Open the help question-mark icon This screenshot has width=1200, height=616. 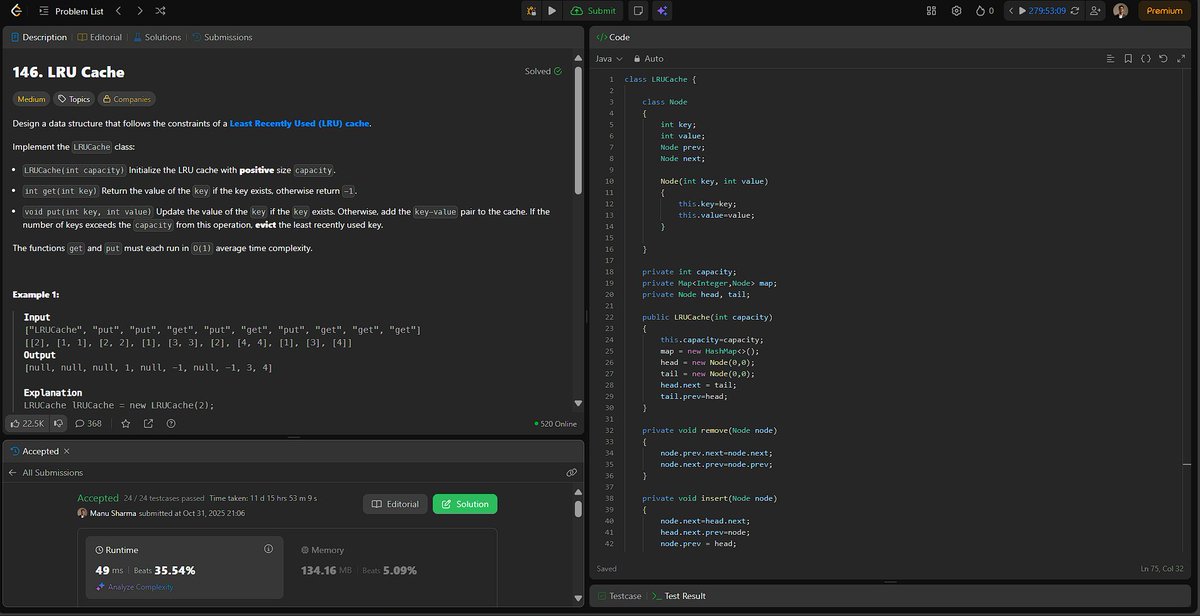(x=171, y=423)
